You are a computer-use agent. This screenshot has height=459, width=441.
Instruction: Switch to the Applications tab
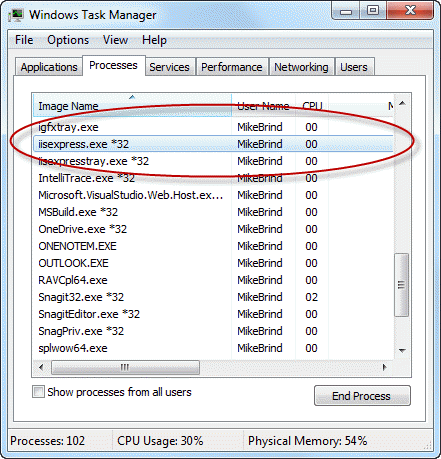pos(49,67)
